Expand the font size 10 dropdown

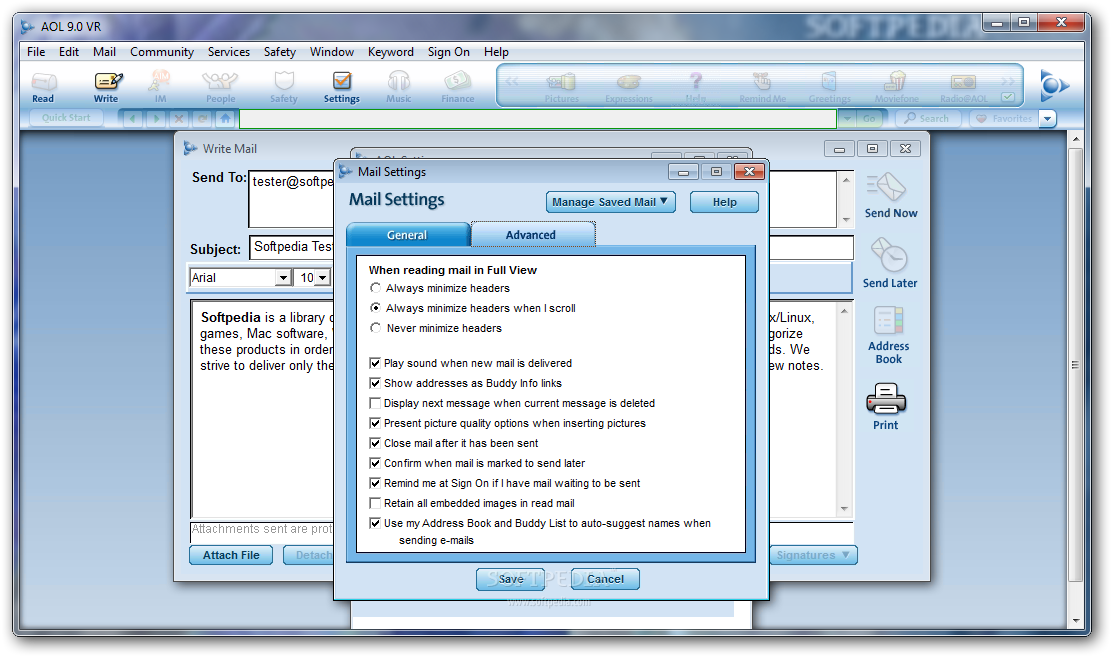click(323, 277)
